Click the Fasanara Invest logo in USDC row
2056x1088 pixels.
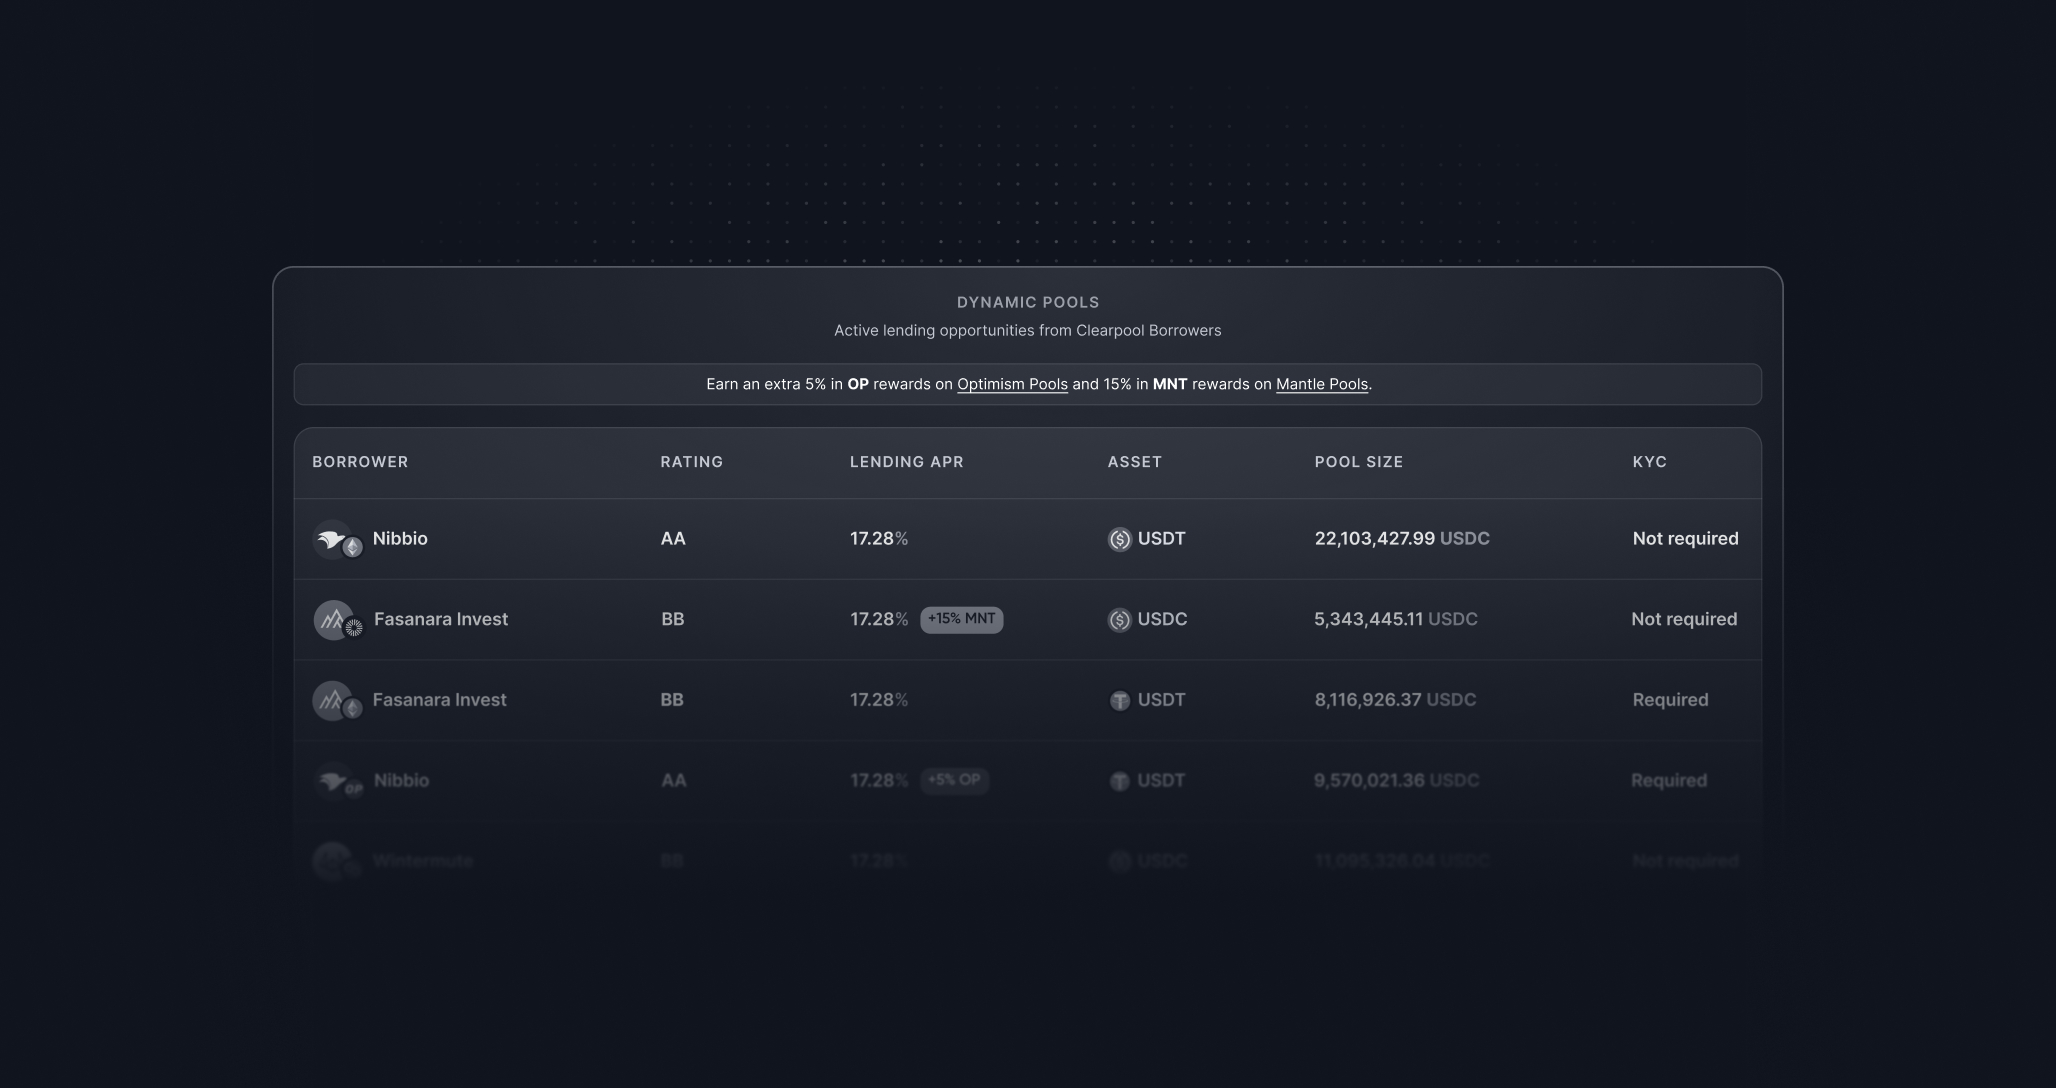point(333,620)
